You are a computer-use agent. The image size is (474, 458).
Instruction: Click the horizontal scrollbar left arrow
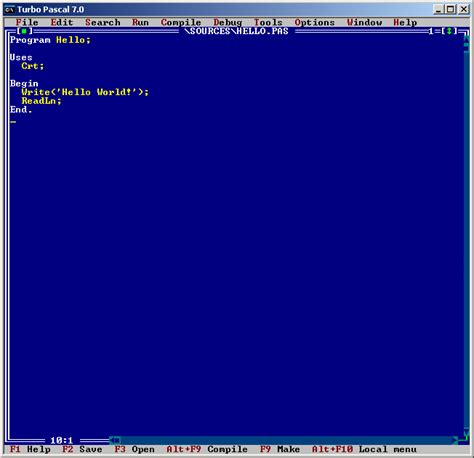click(x=111, y=441)
